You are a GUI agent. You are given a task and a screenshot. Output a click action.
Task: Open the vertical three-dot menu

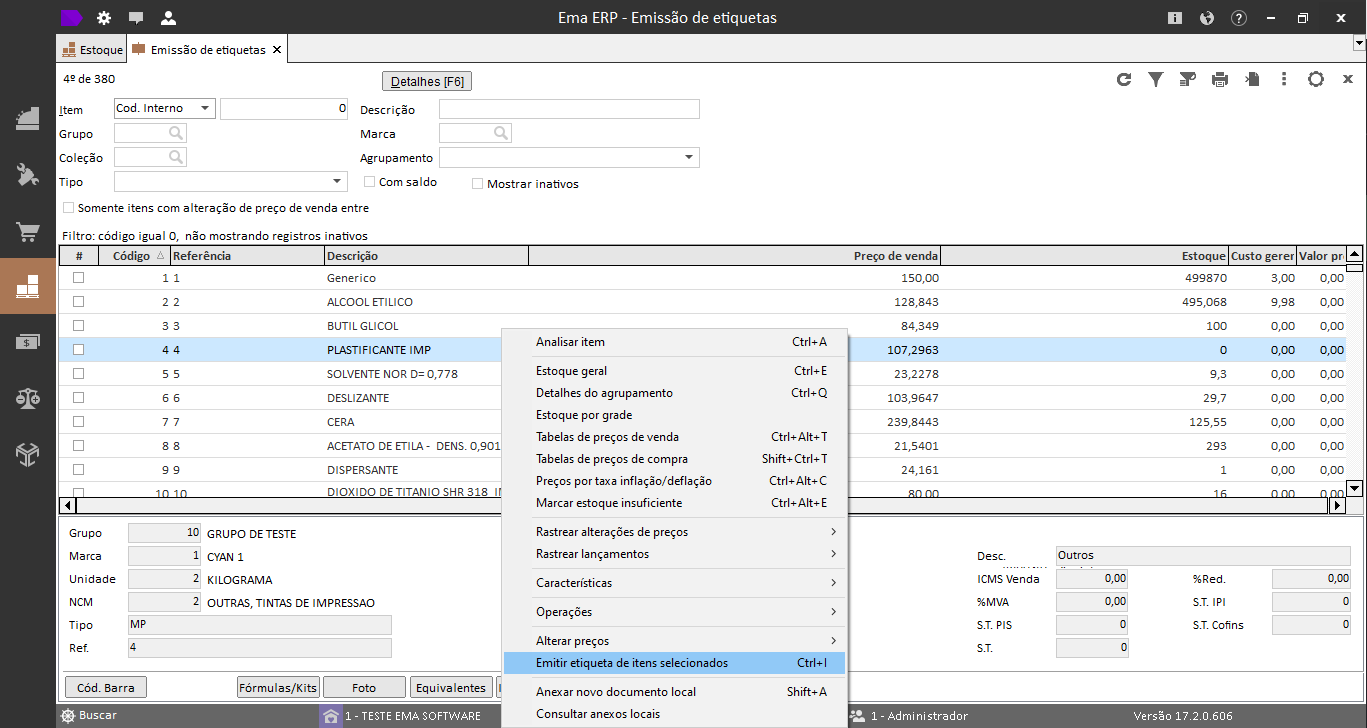(1284, 80)
